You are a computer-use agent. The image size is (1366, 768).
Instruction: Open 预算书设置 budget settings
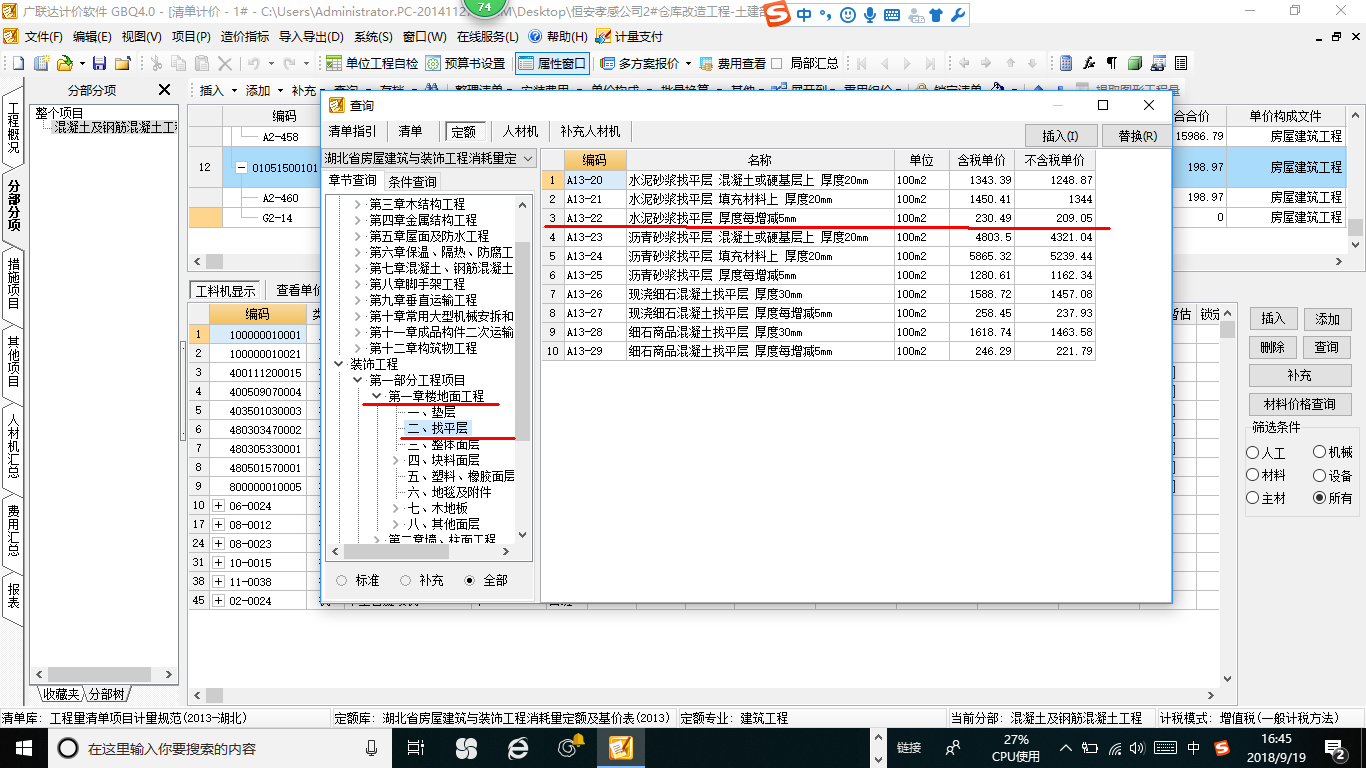pos(466,63)
